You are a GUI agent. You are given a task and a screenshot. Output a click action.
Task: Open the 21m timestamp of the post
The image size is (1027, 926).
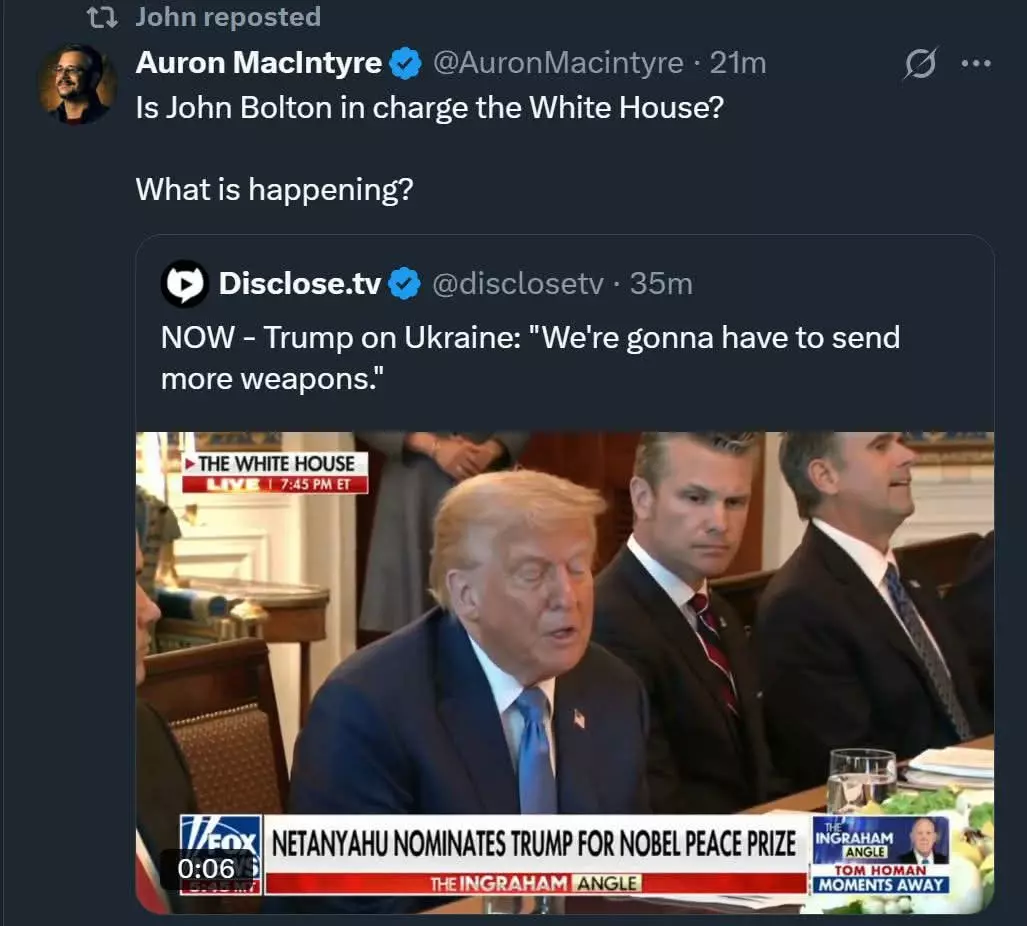[738, 64]
